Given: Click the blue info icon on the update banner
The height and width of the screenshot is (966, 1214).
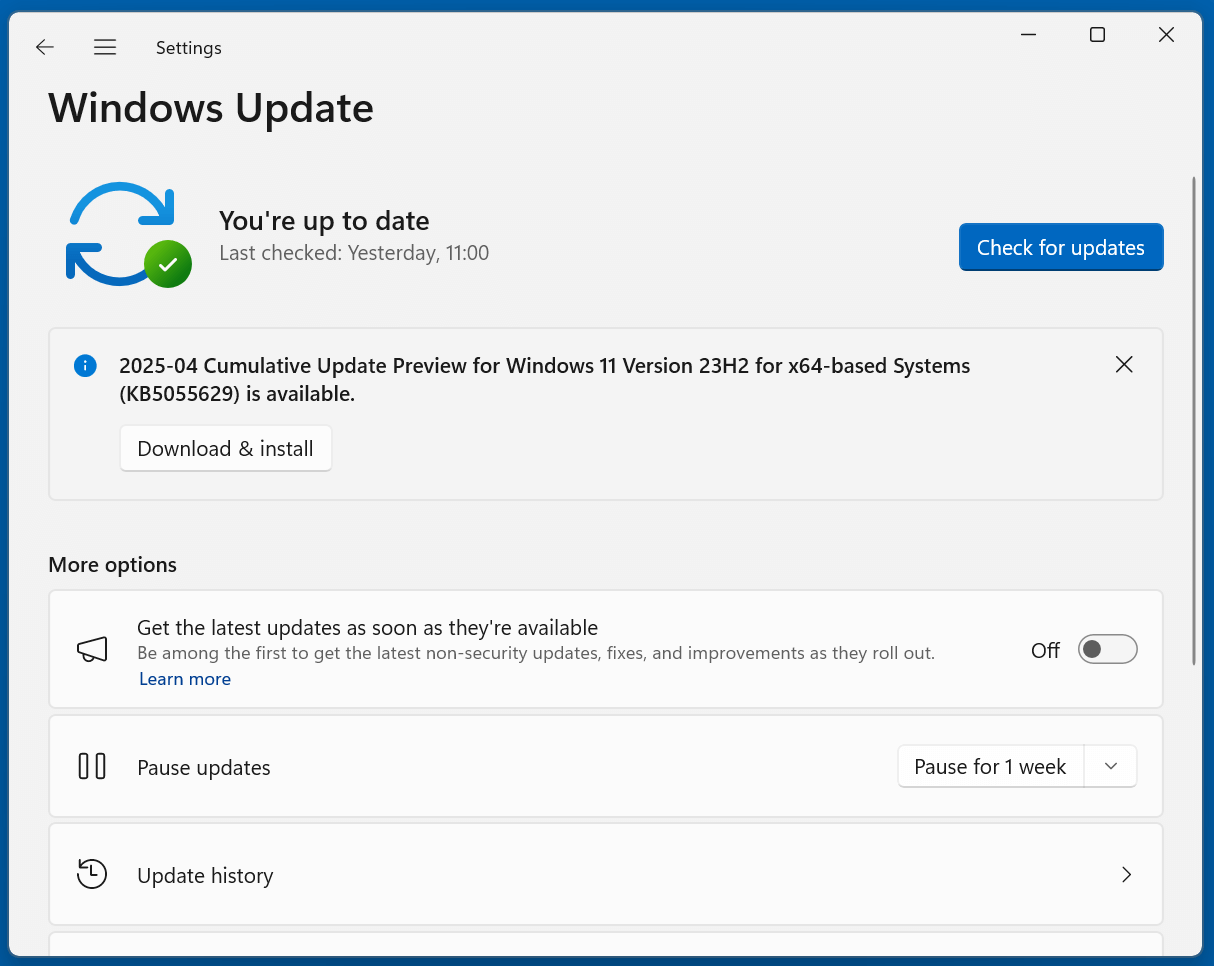Looking at the screenshot, I should pos(85,366).
